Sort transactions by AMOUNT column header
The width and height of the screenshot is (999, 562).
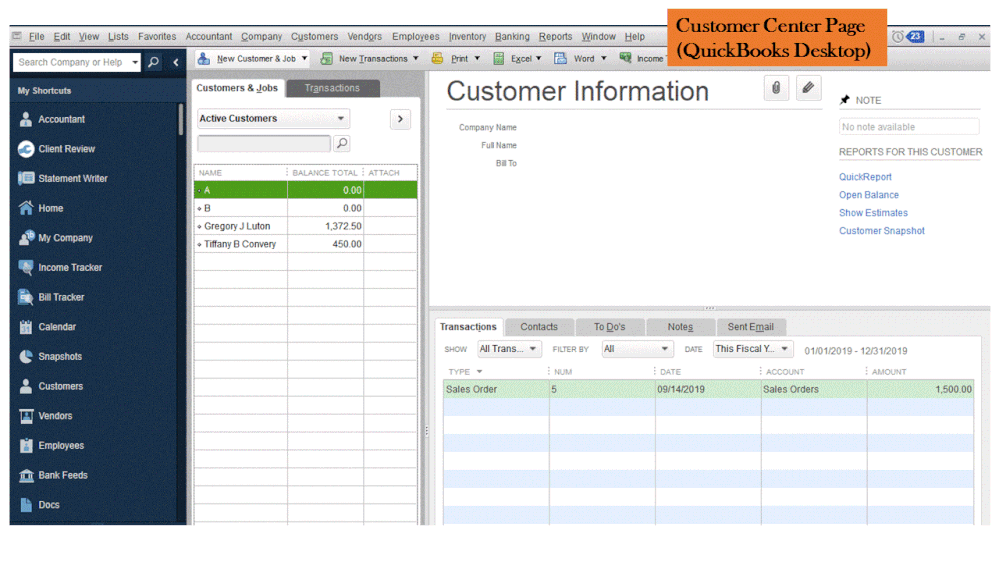(889, 371)
